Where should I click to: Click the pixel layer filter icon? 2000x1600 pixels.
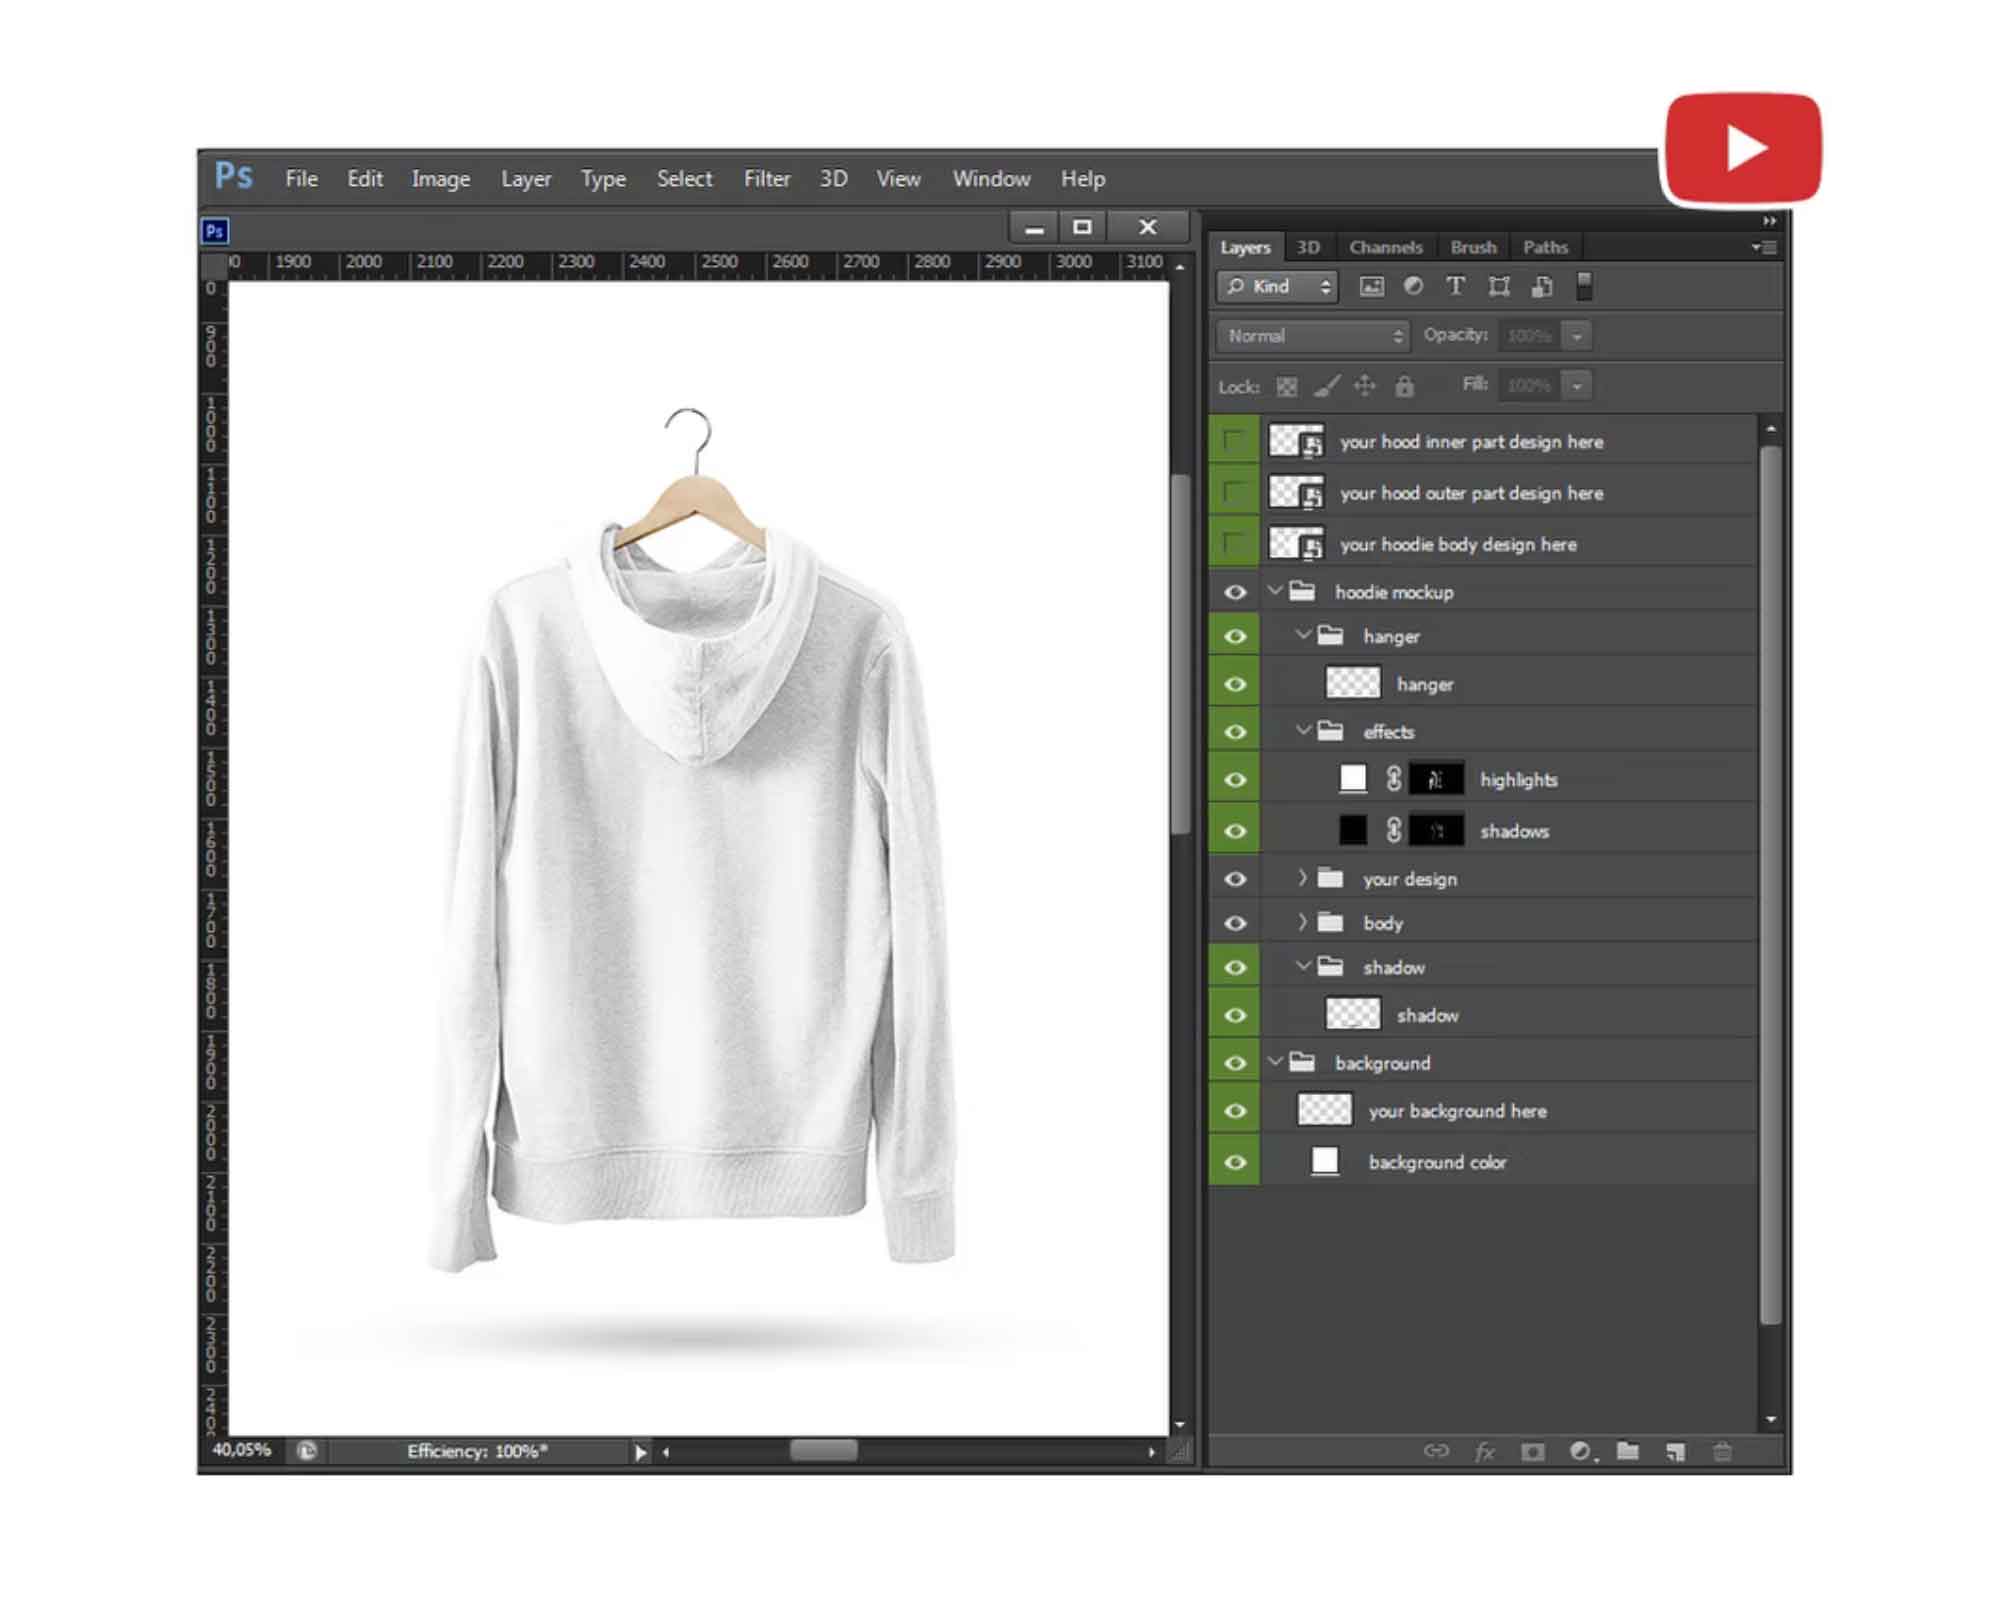point(1371,287)
